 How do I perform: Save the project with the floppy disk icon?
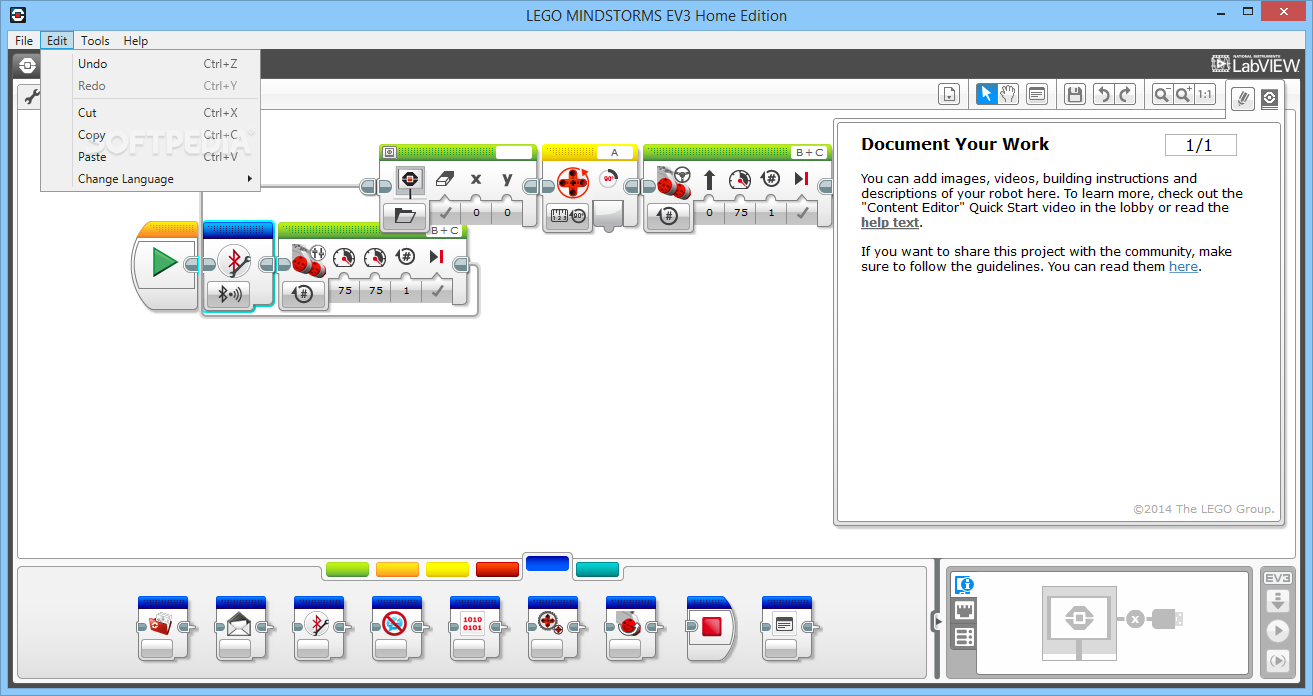click(x=1075, y=94)
